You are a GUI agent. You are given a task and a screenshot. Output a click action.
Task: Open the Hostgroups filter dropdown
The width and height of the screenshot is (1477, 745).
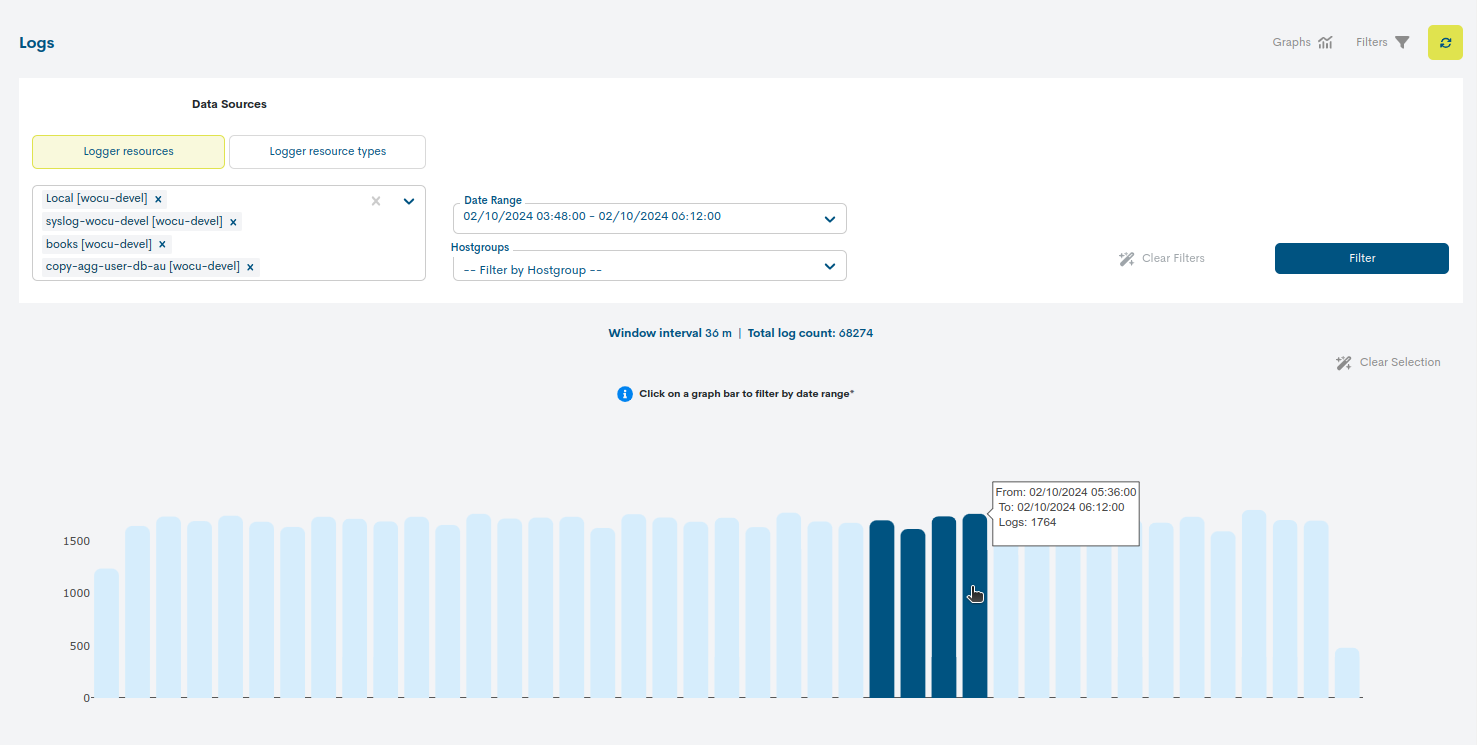650,266
